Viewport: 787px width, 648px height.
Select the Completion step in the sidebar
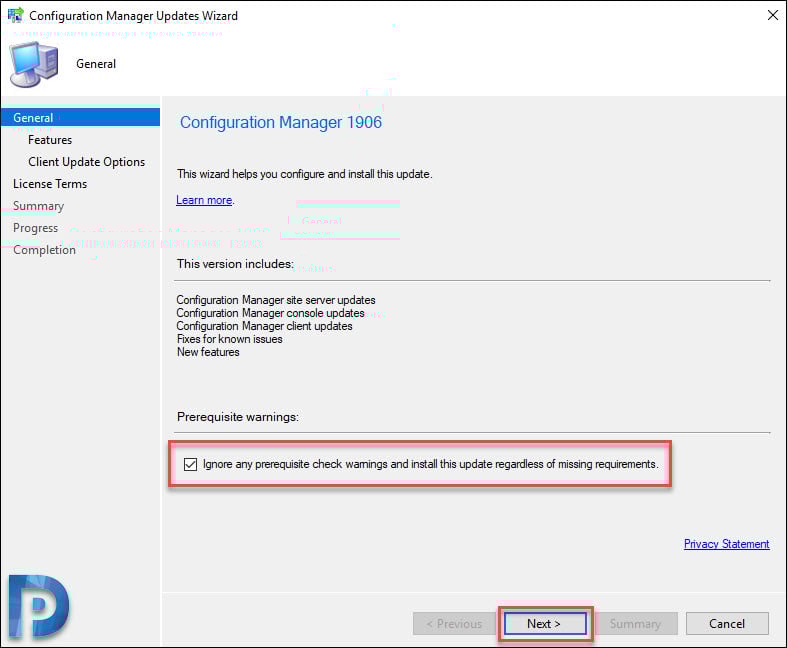(44, 250)
